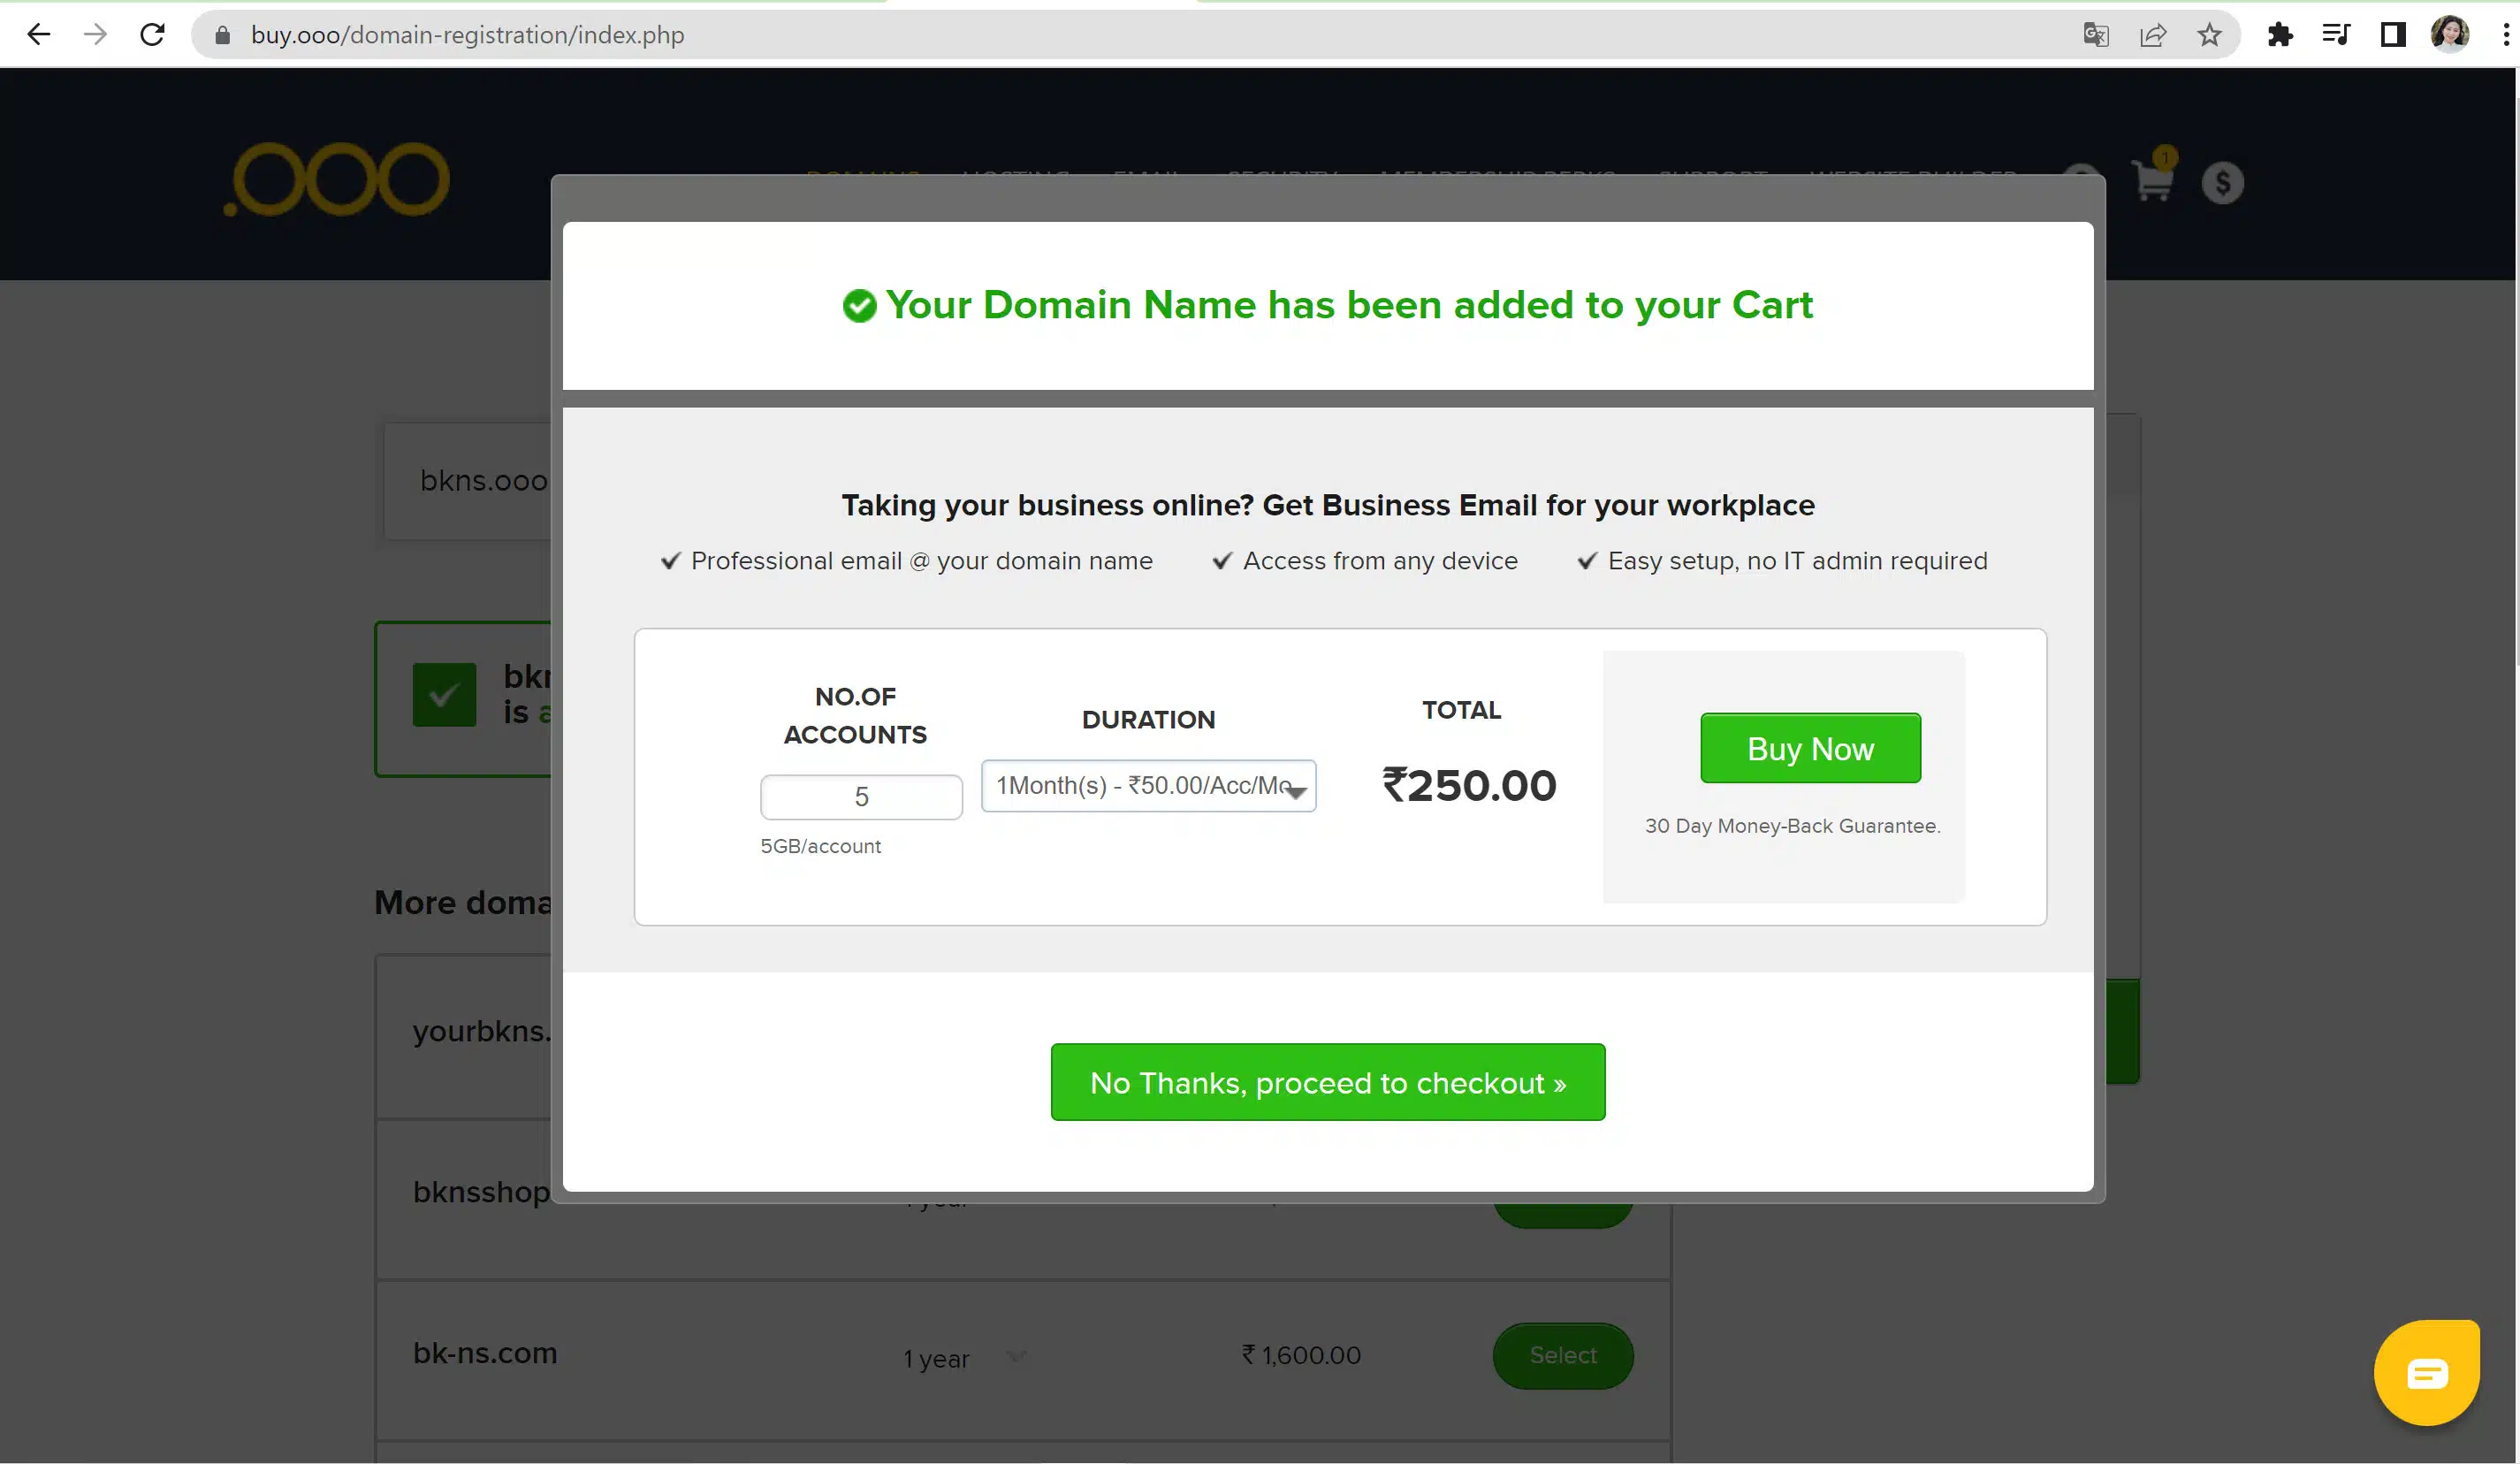2520x1464 pixels.
Task: Open the shopping cart icon
Action: point(2151,181)
